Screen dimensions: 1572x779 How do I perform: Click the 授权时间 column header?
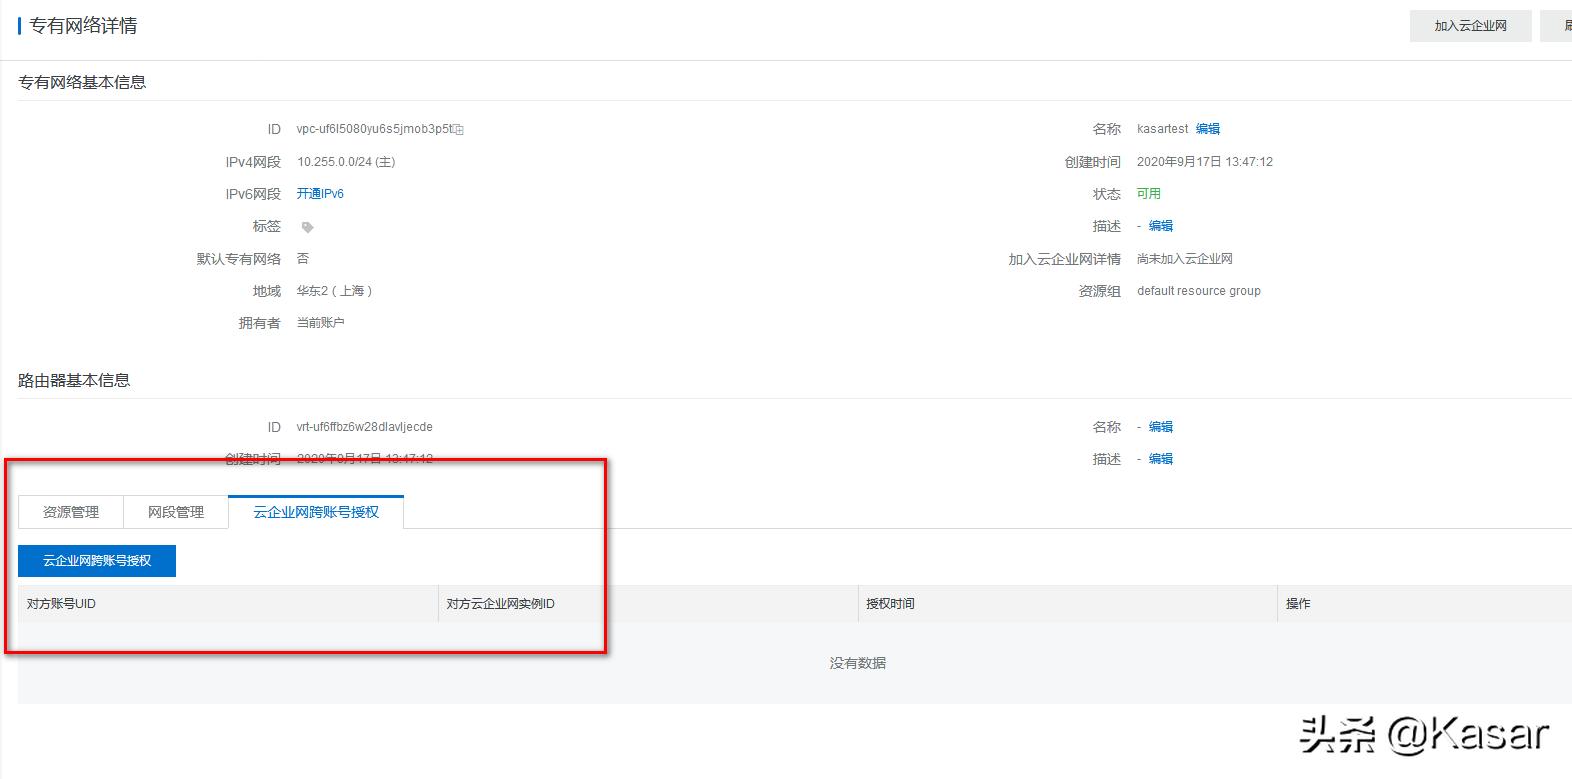(890, 604)
